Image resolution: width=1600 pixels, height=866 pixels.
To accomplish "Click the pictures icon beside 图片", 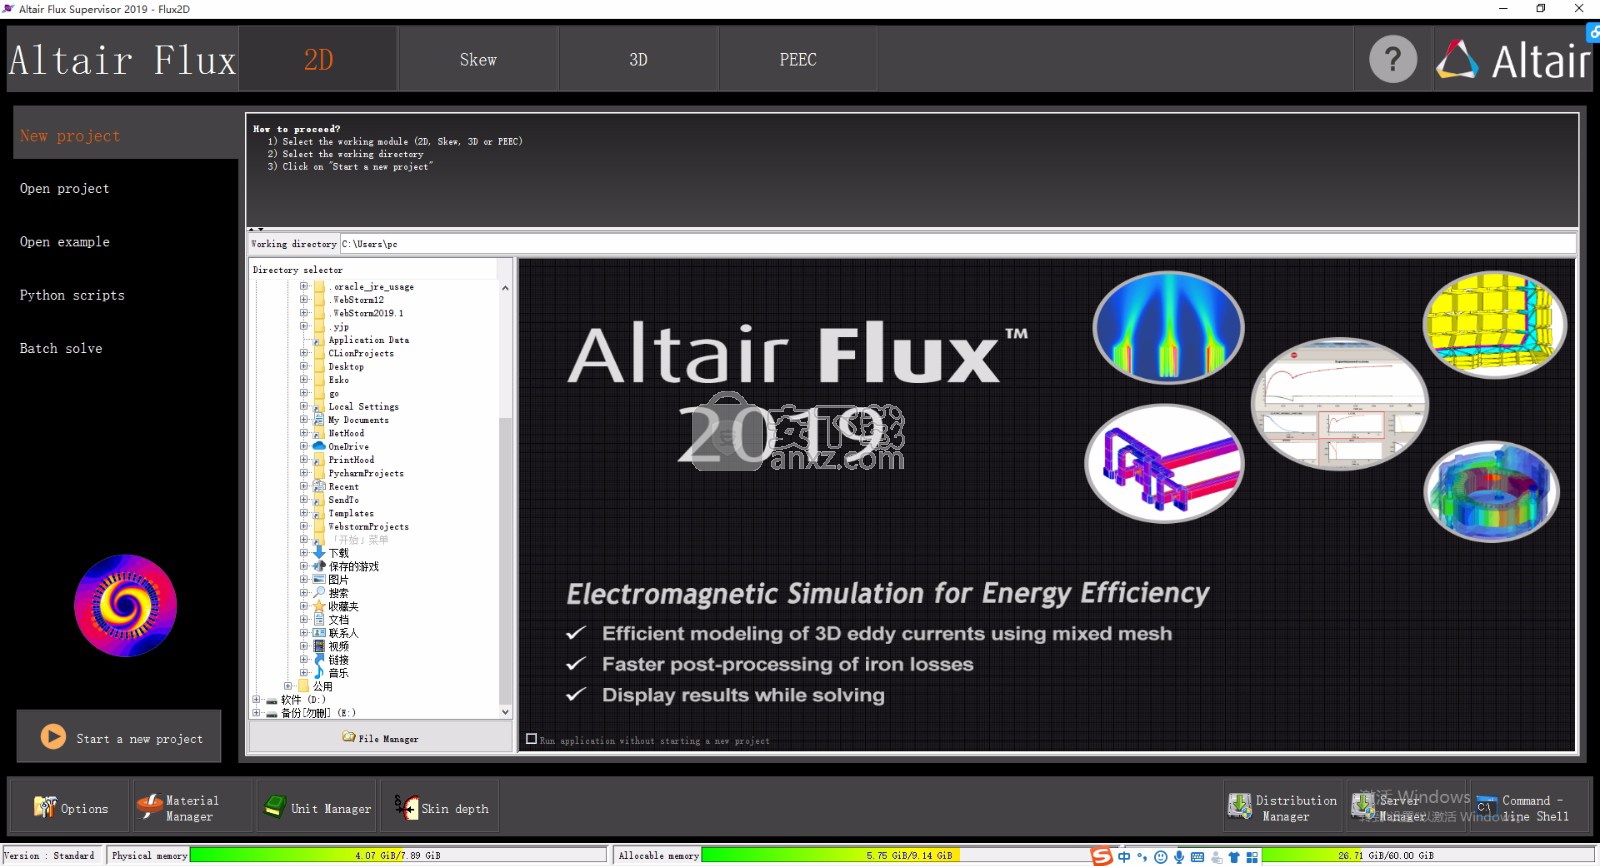I will [319, 580].
